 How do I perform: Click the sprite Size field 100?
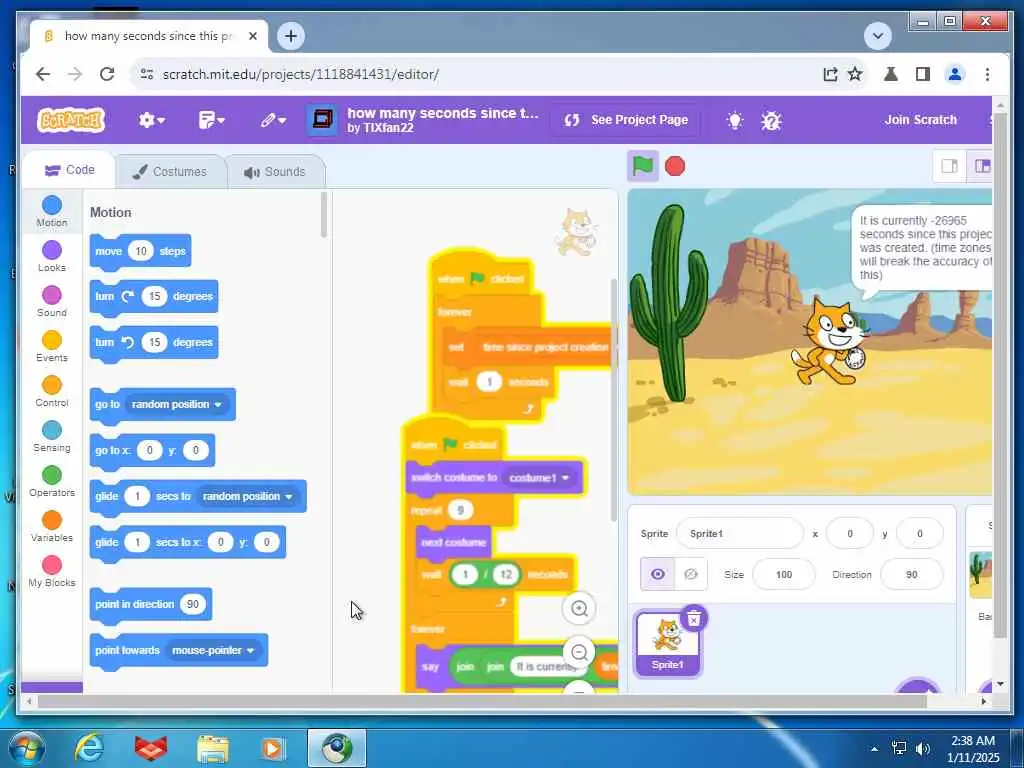click(x=784, y=575)
